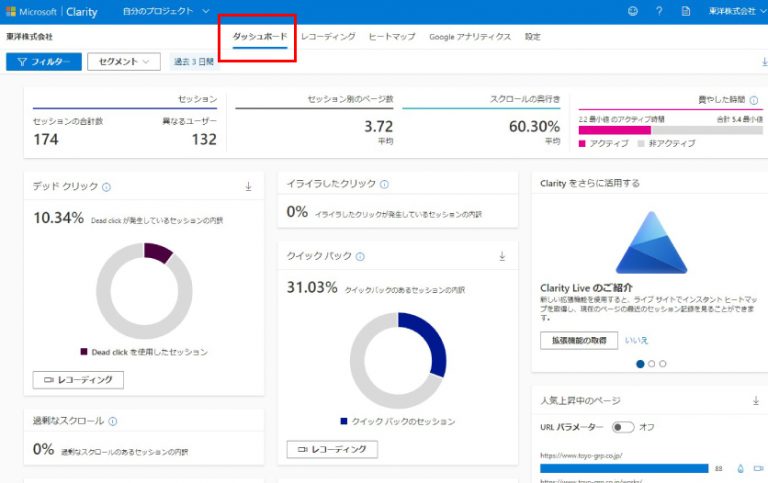
Task: Open the help question mark icon
Action: [659, 11]
